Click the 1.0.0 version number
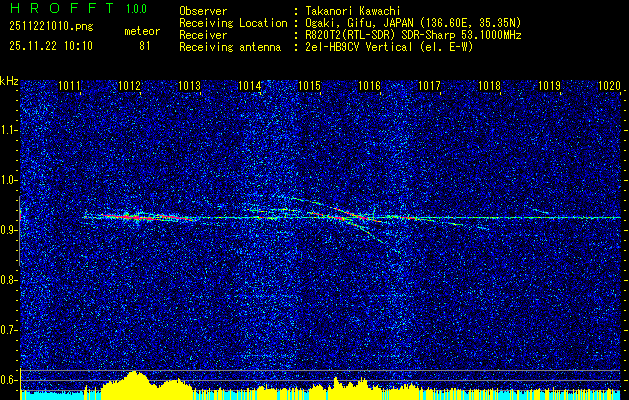629x400 pixels. [x=136, y=9]
